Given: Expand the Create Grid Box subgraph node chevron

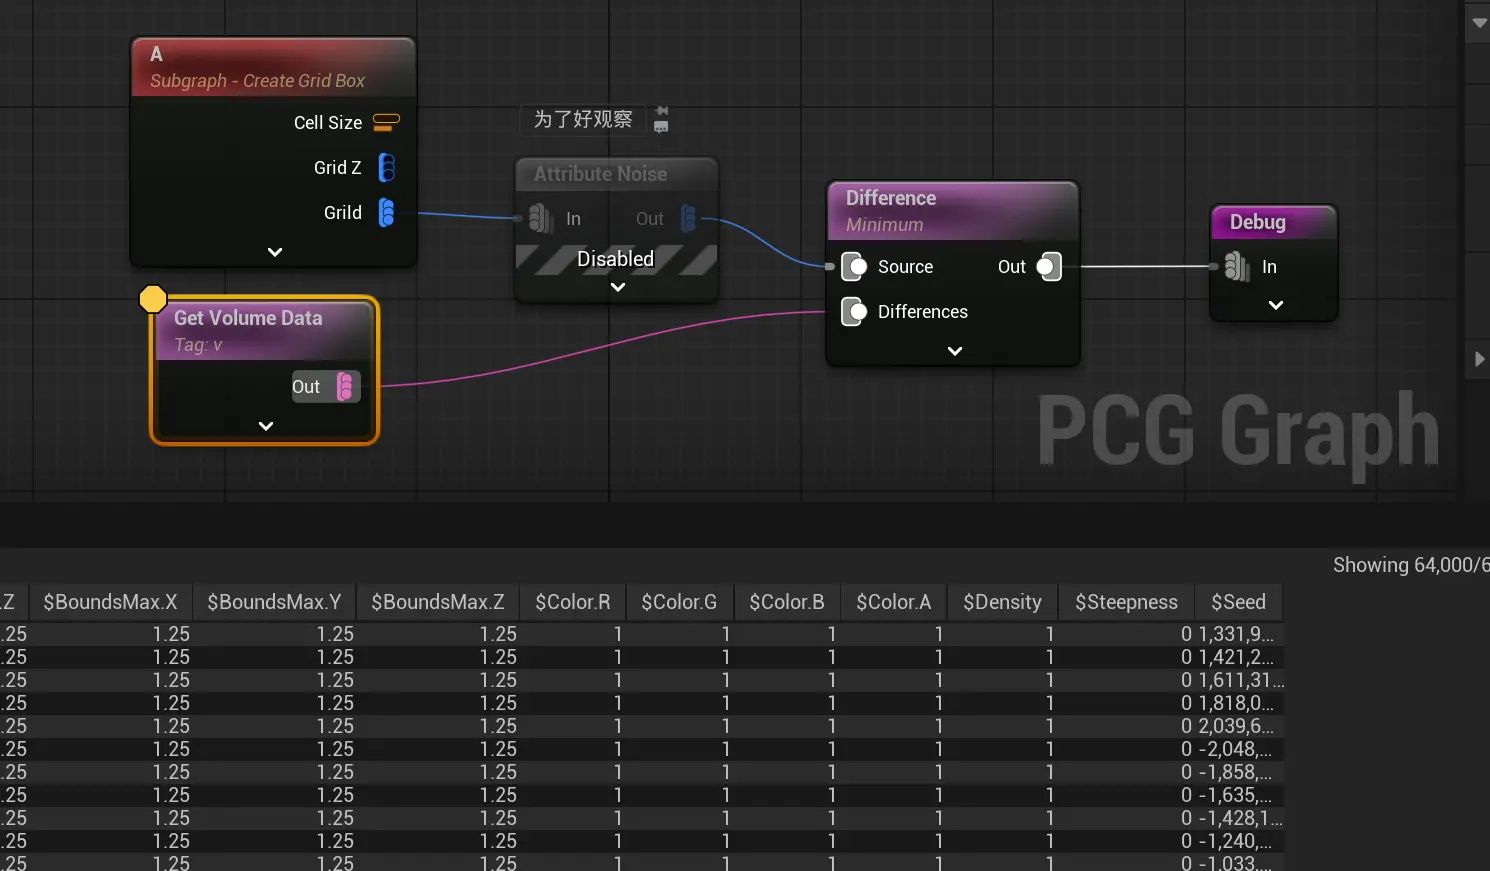Looking at the screenshot, I should pyautogui.click(x=275, y=252).
